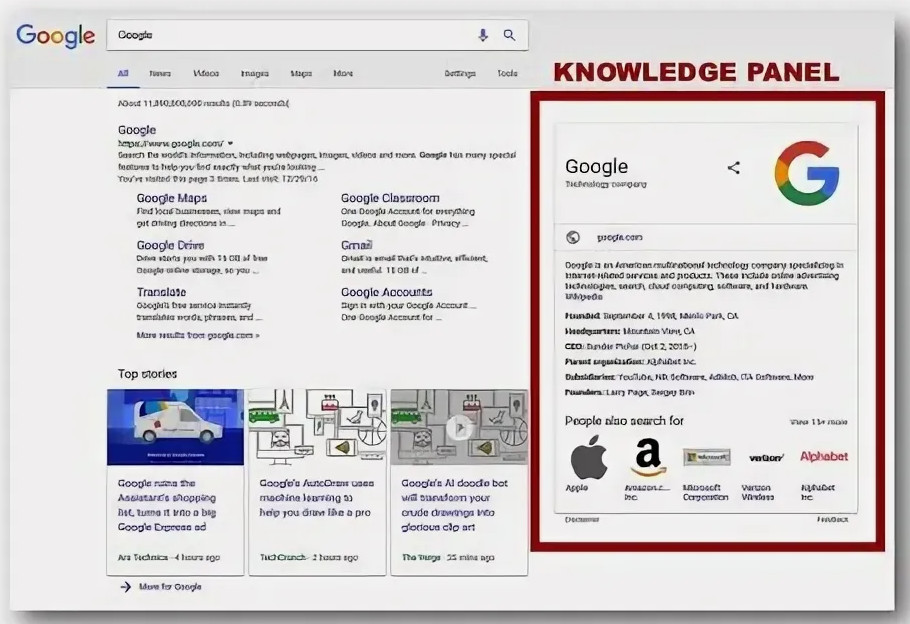The image size is (910, 624).
Task: Open the Translate sitelink
Action: (x=161, y=293)
